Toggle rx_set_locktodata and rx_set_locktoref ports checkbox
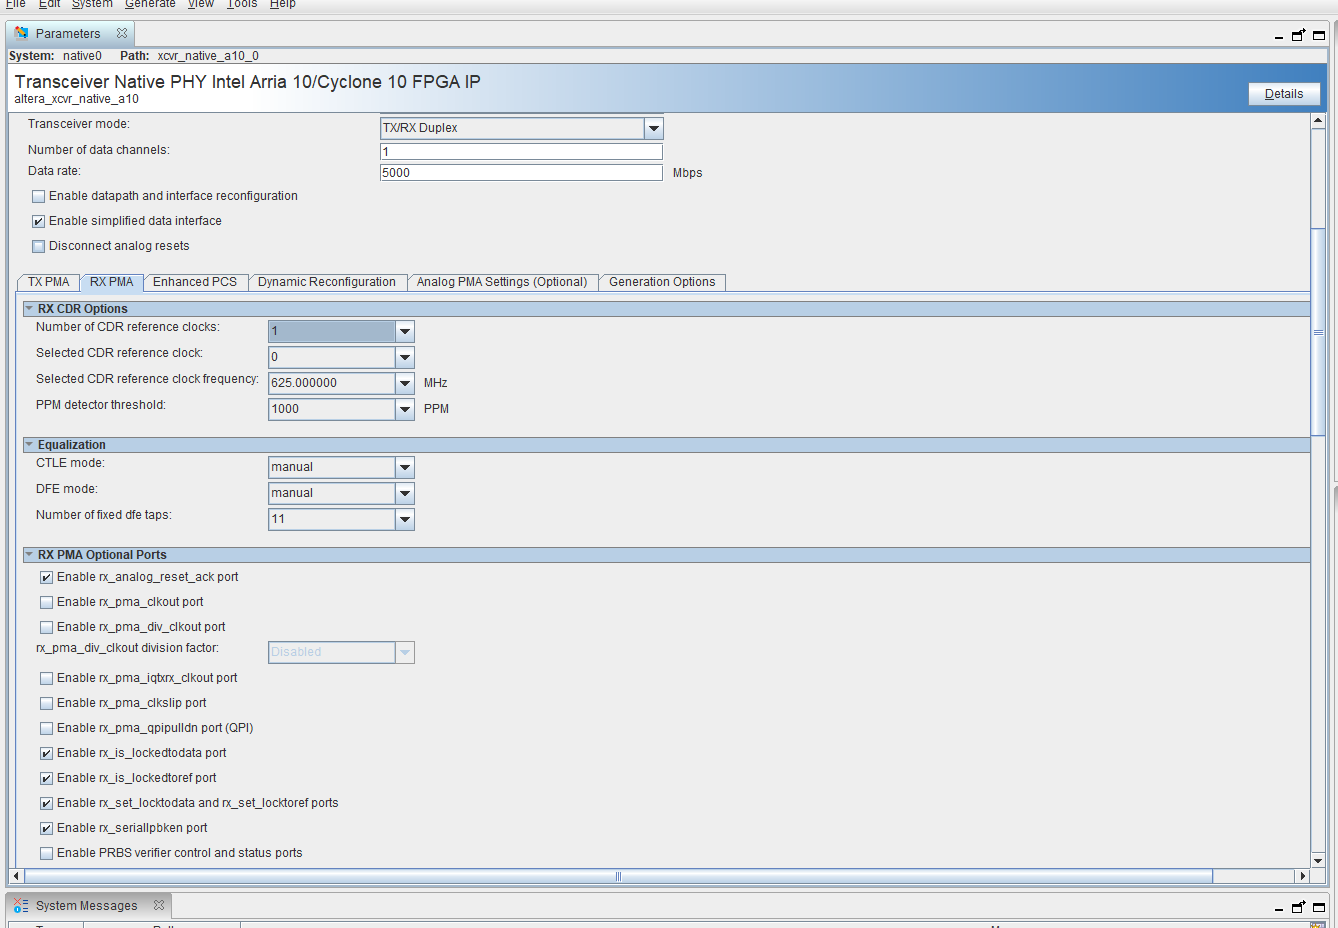Image resolution: width=1338 pixels, height=928 pixels. 47,804
